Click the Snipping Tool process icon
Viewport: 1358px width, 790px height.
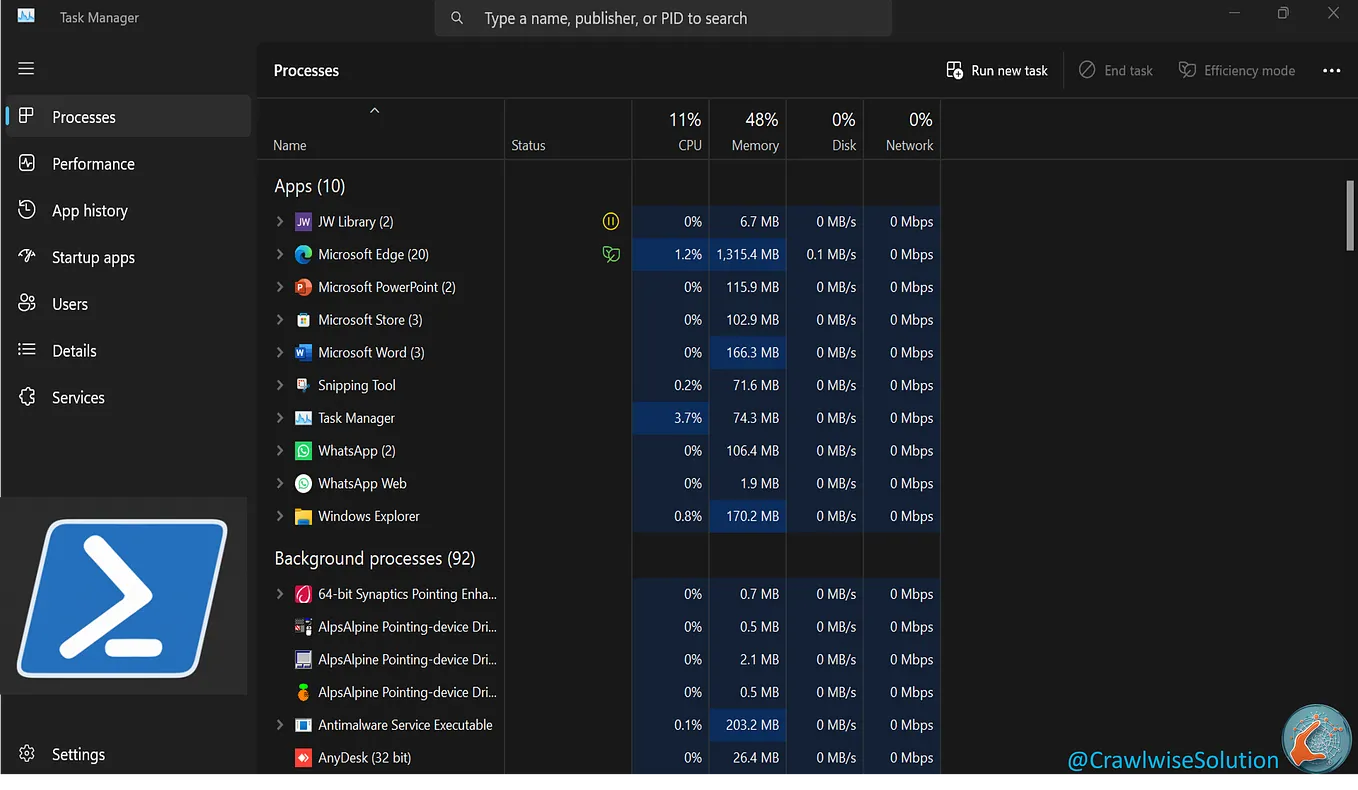coord(303,385)
